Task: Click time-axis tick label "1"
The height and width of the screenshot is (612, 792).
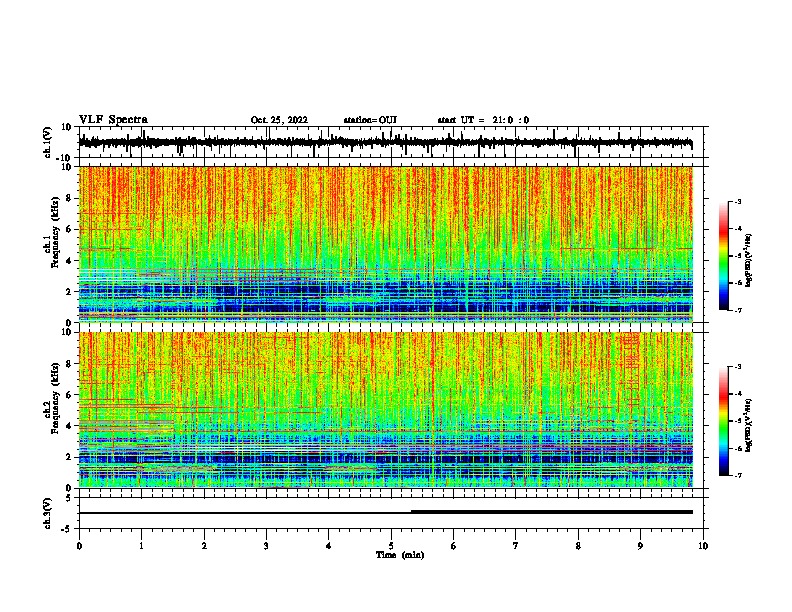Action: pyautogui.click(x=141, y=546)
